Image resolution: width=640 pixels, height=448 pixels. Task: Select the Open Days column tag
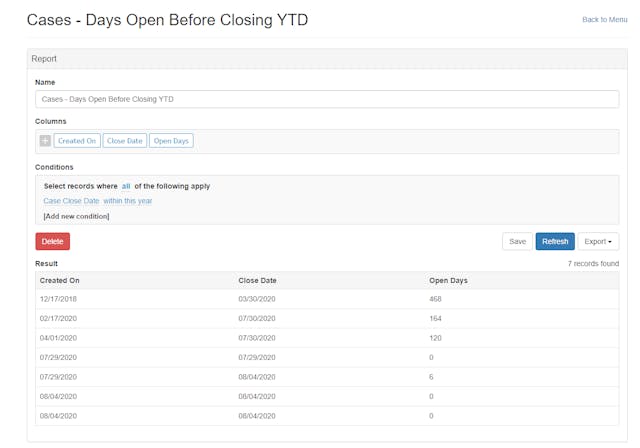pyautogui.click(x=171, y=141)
